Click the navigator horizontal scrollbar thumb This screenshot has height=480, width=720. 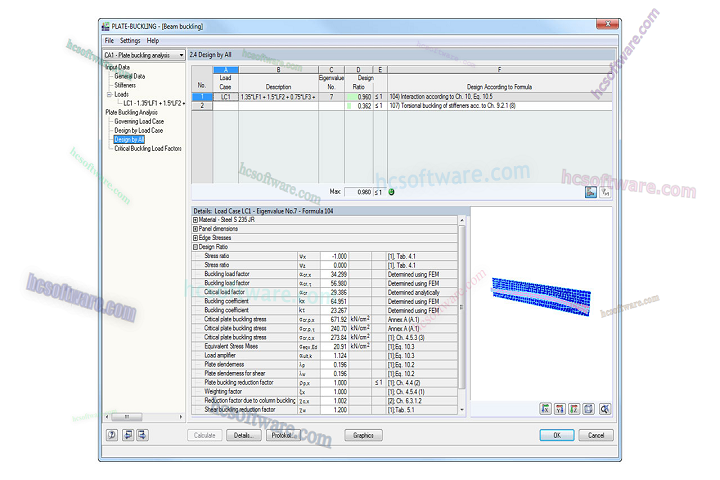[x=127, y=417]
